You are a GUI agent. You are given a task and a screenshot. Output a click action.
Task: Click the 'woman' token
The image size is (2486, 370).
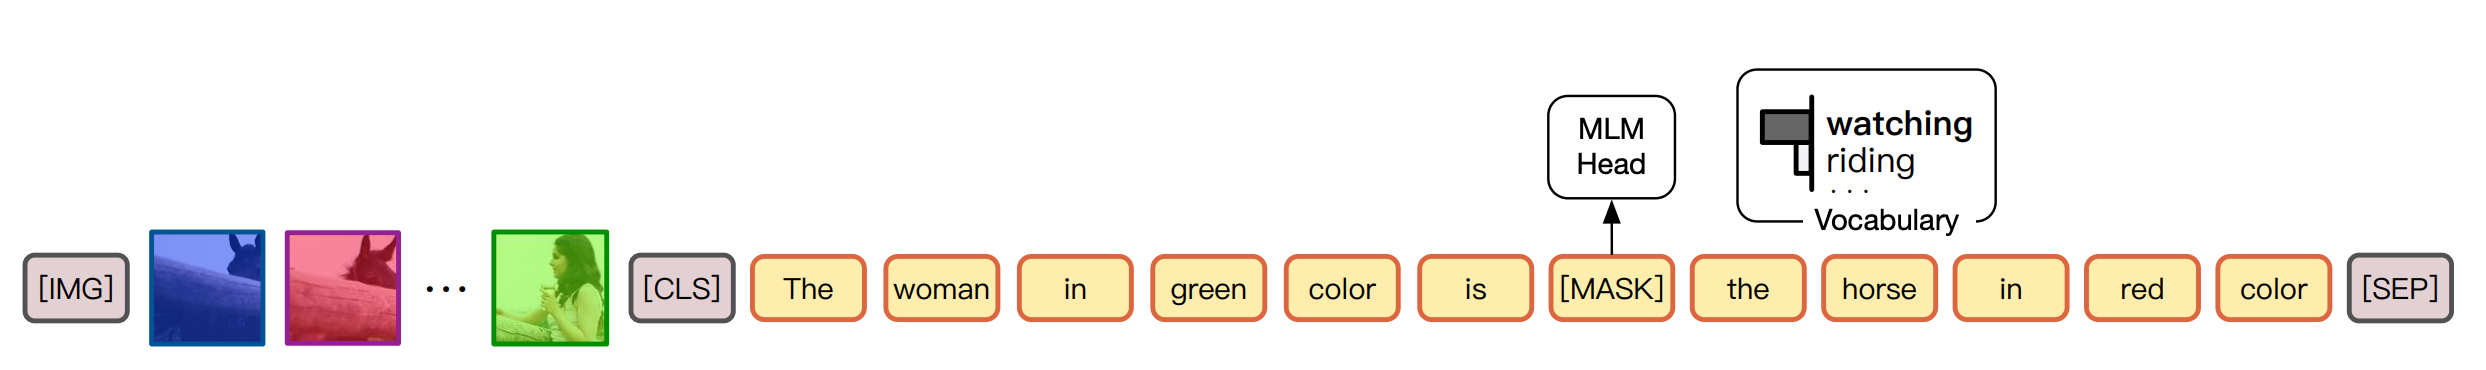(941, 288)
